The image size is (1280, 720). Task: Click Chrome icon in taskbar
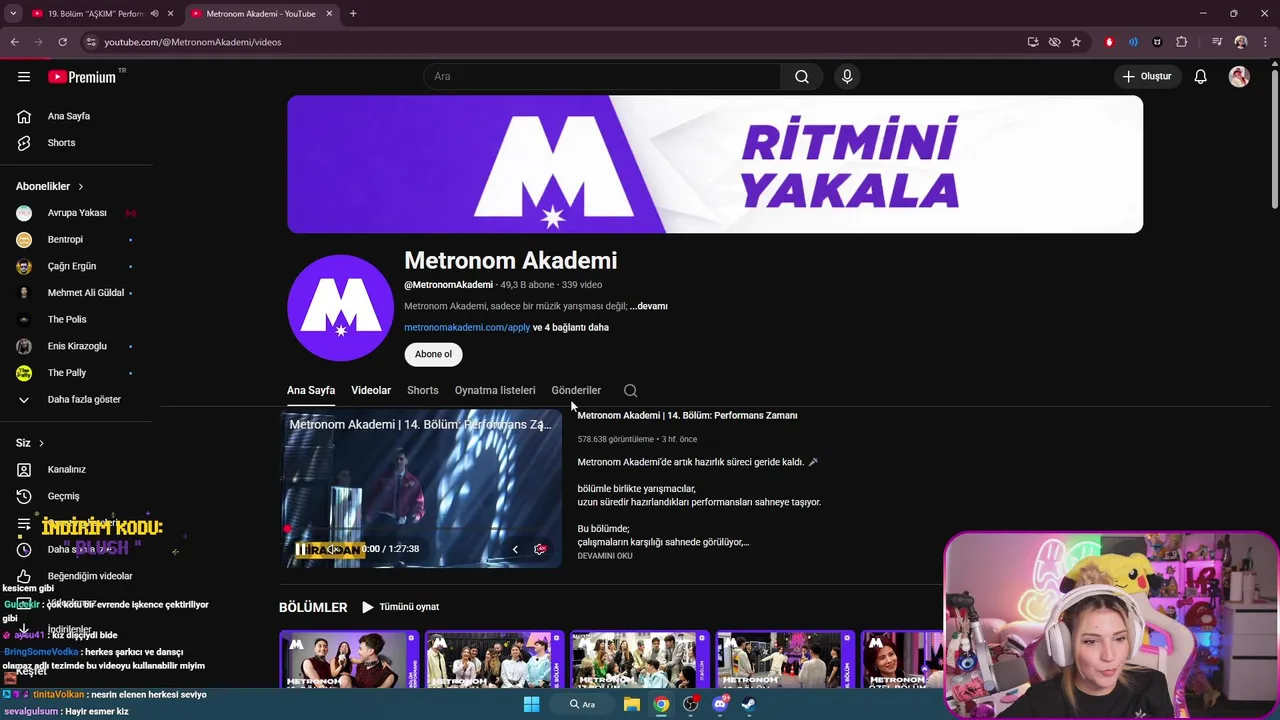tap(661, 704)
